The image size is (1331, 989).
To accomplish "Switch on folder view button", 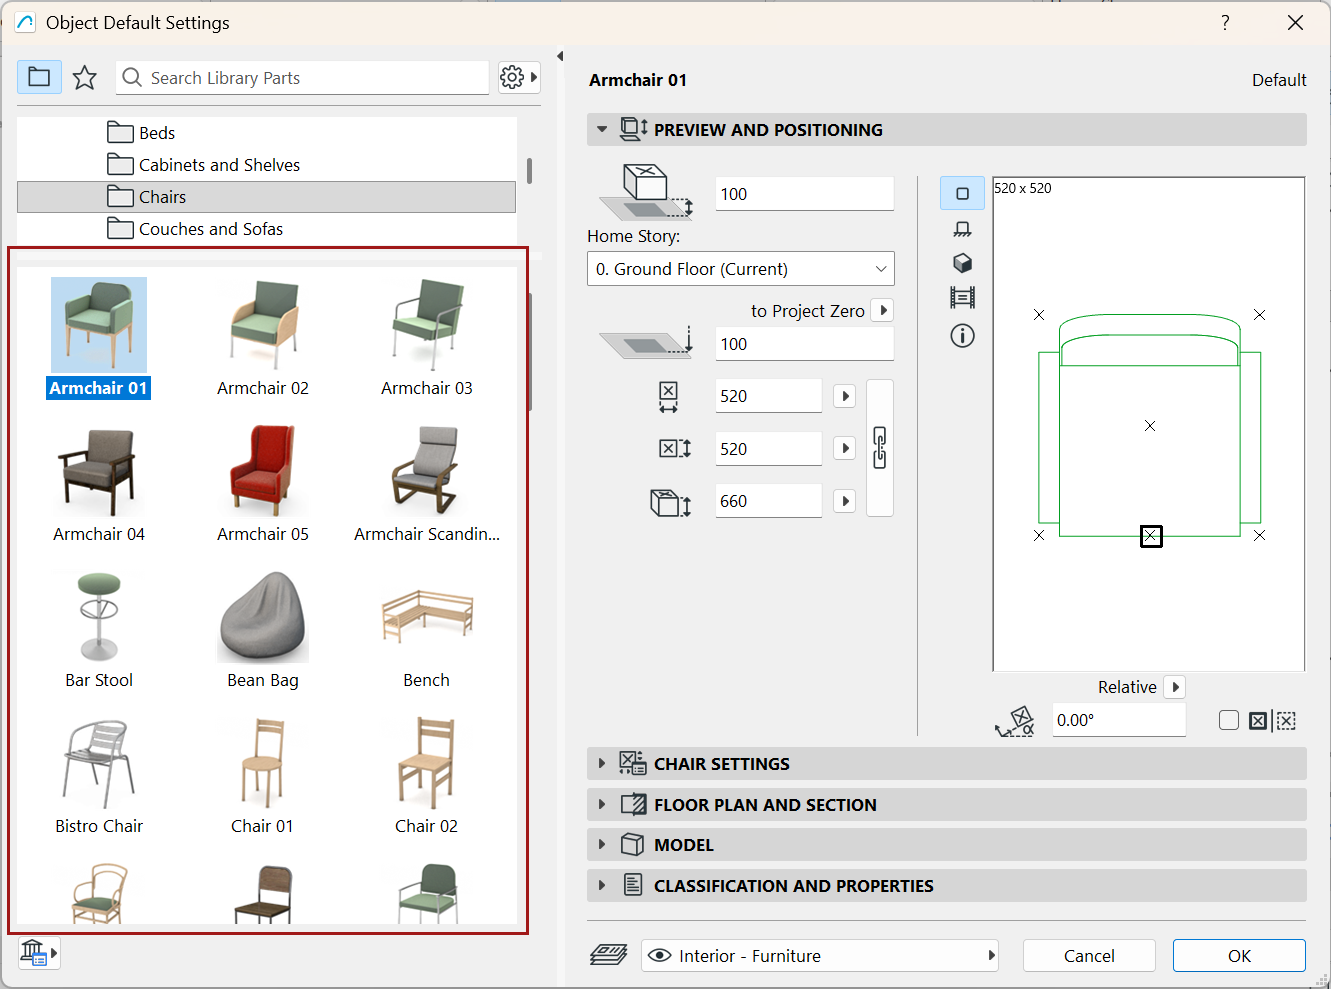I will click(39, 77).
